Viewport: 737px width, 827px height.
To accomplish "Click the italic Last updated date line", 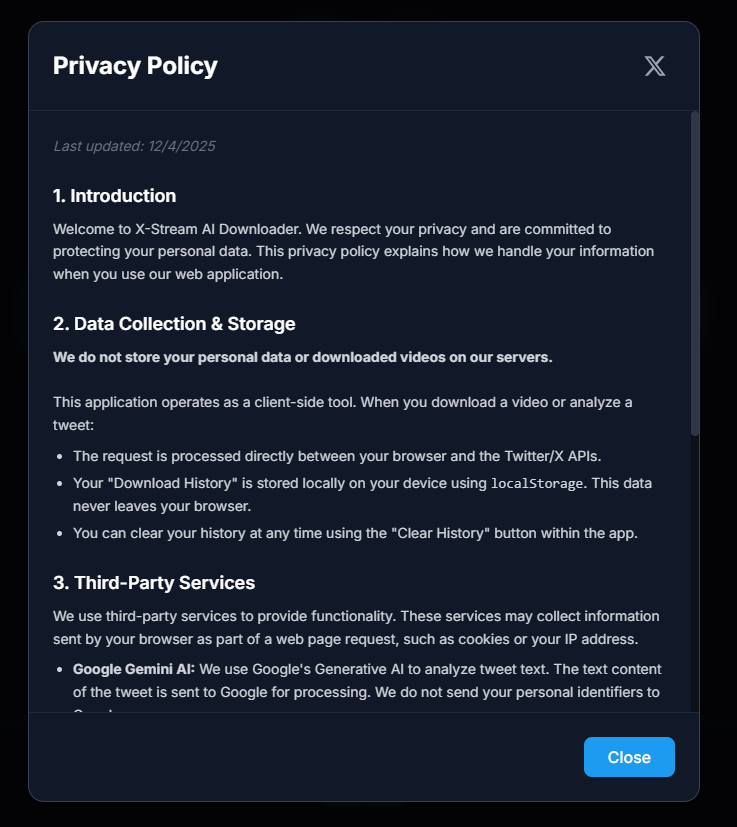I will (135, 146).
